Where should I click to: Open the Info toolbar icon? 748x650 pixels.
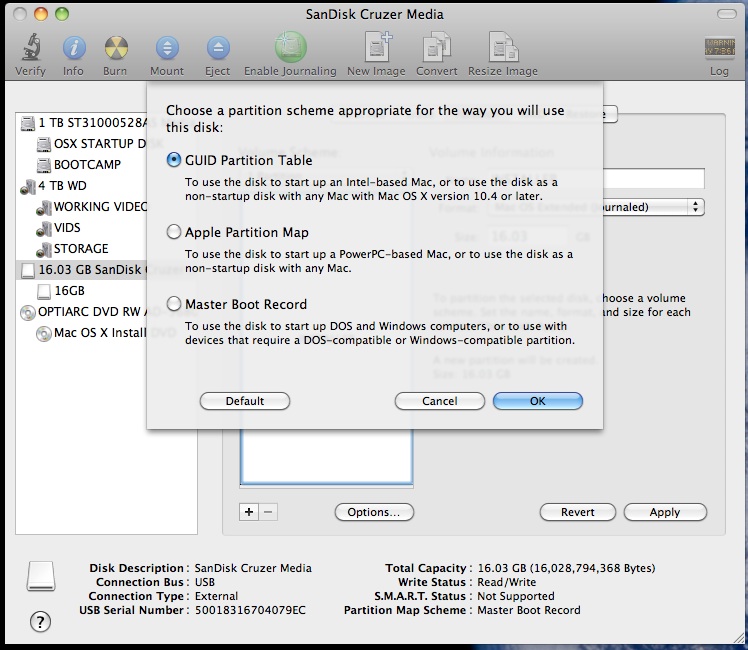point(73,48)
